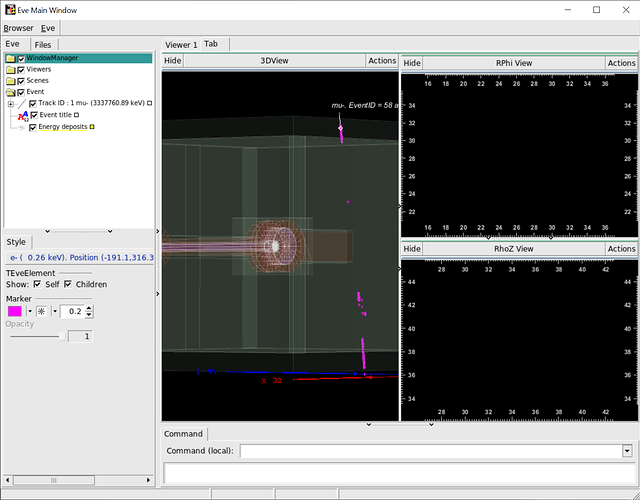Click the left arrow of the horizontal scrollbar
Screen dimensions: 640x500
click(x=7, y=480)
